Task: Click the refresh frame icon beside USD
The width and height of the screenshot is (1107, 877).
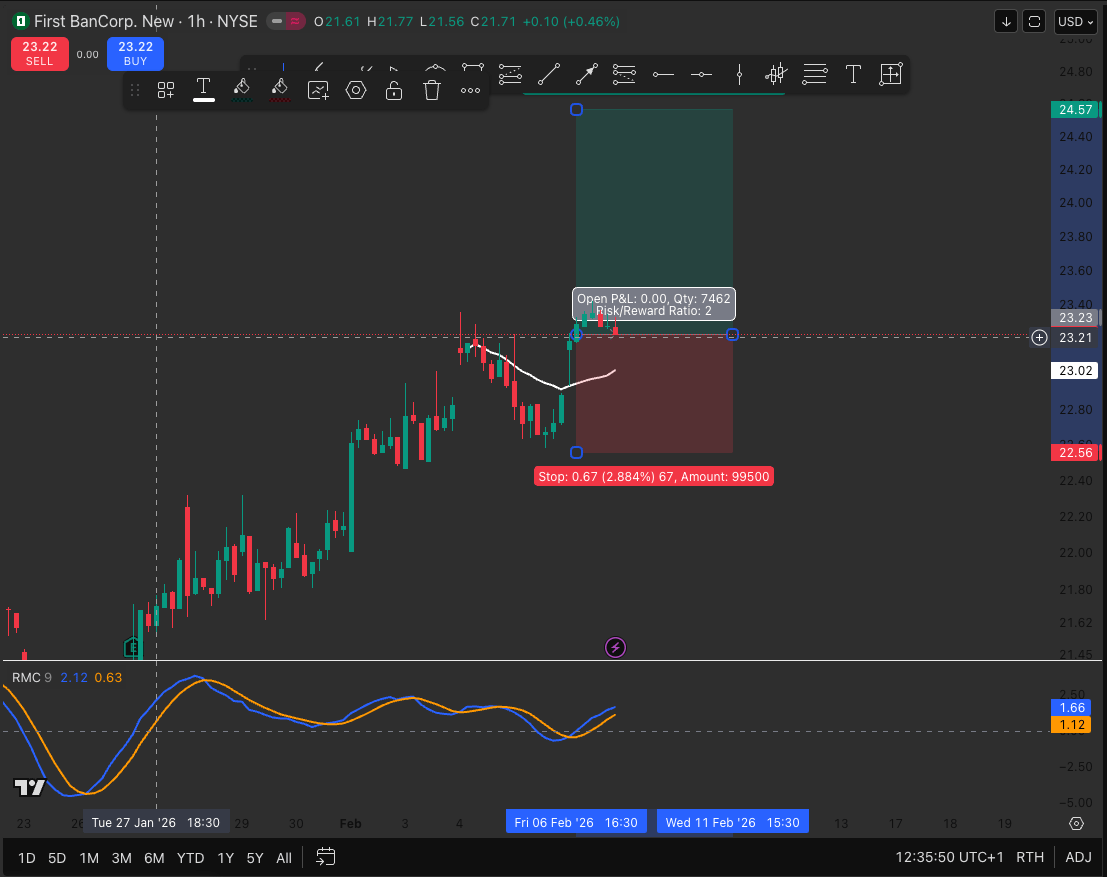Action: (x=1034, y=22)
